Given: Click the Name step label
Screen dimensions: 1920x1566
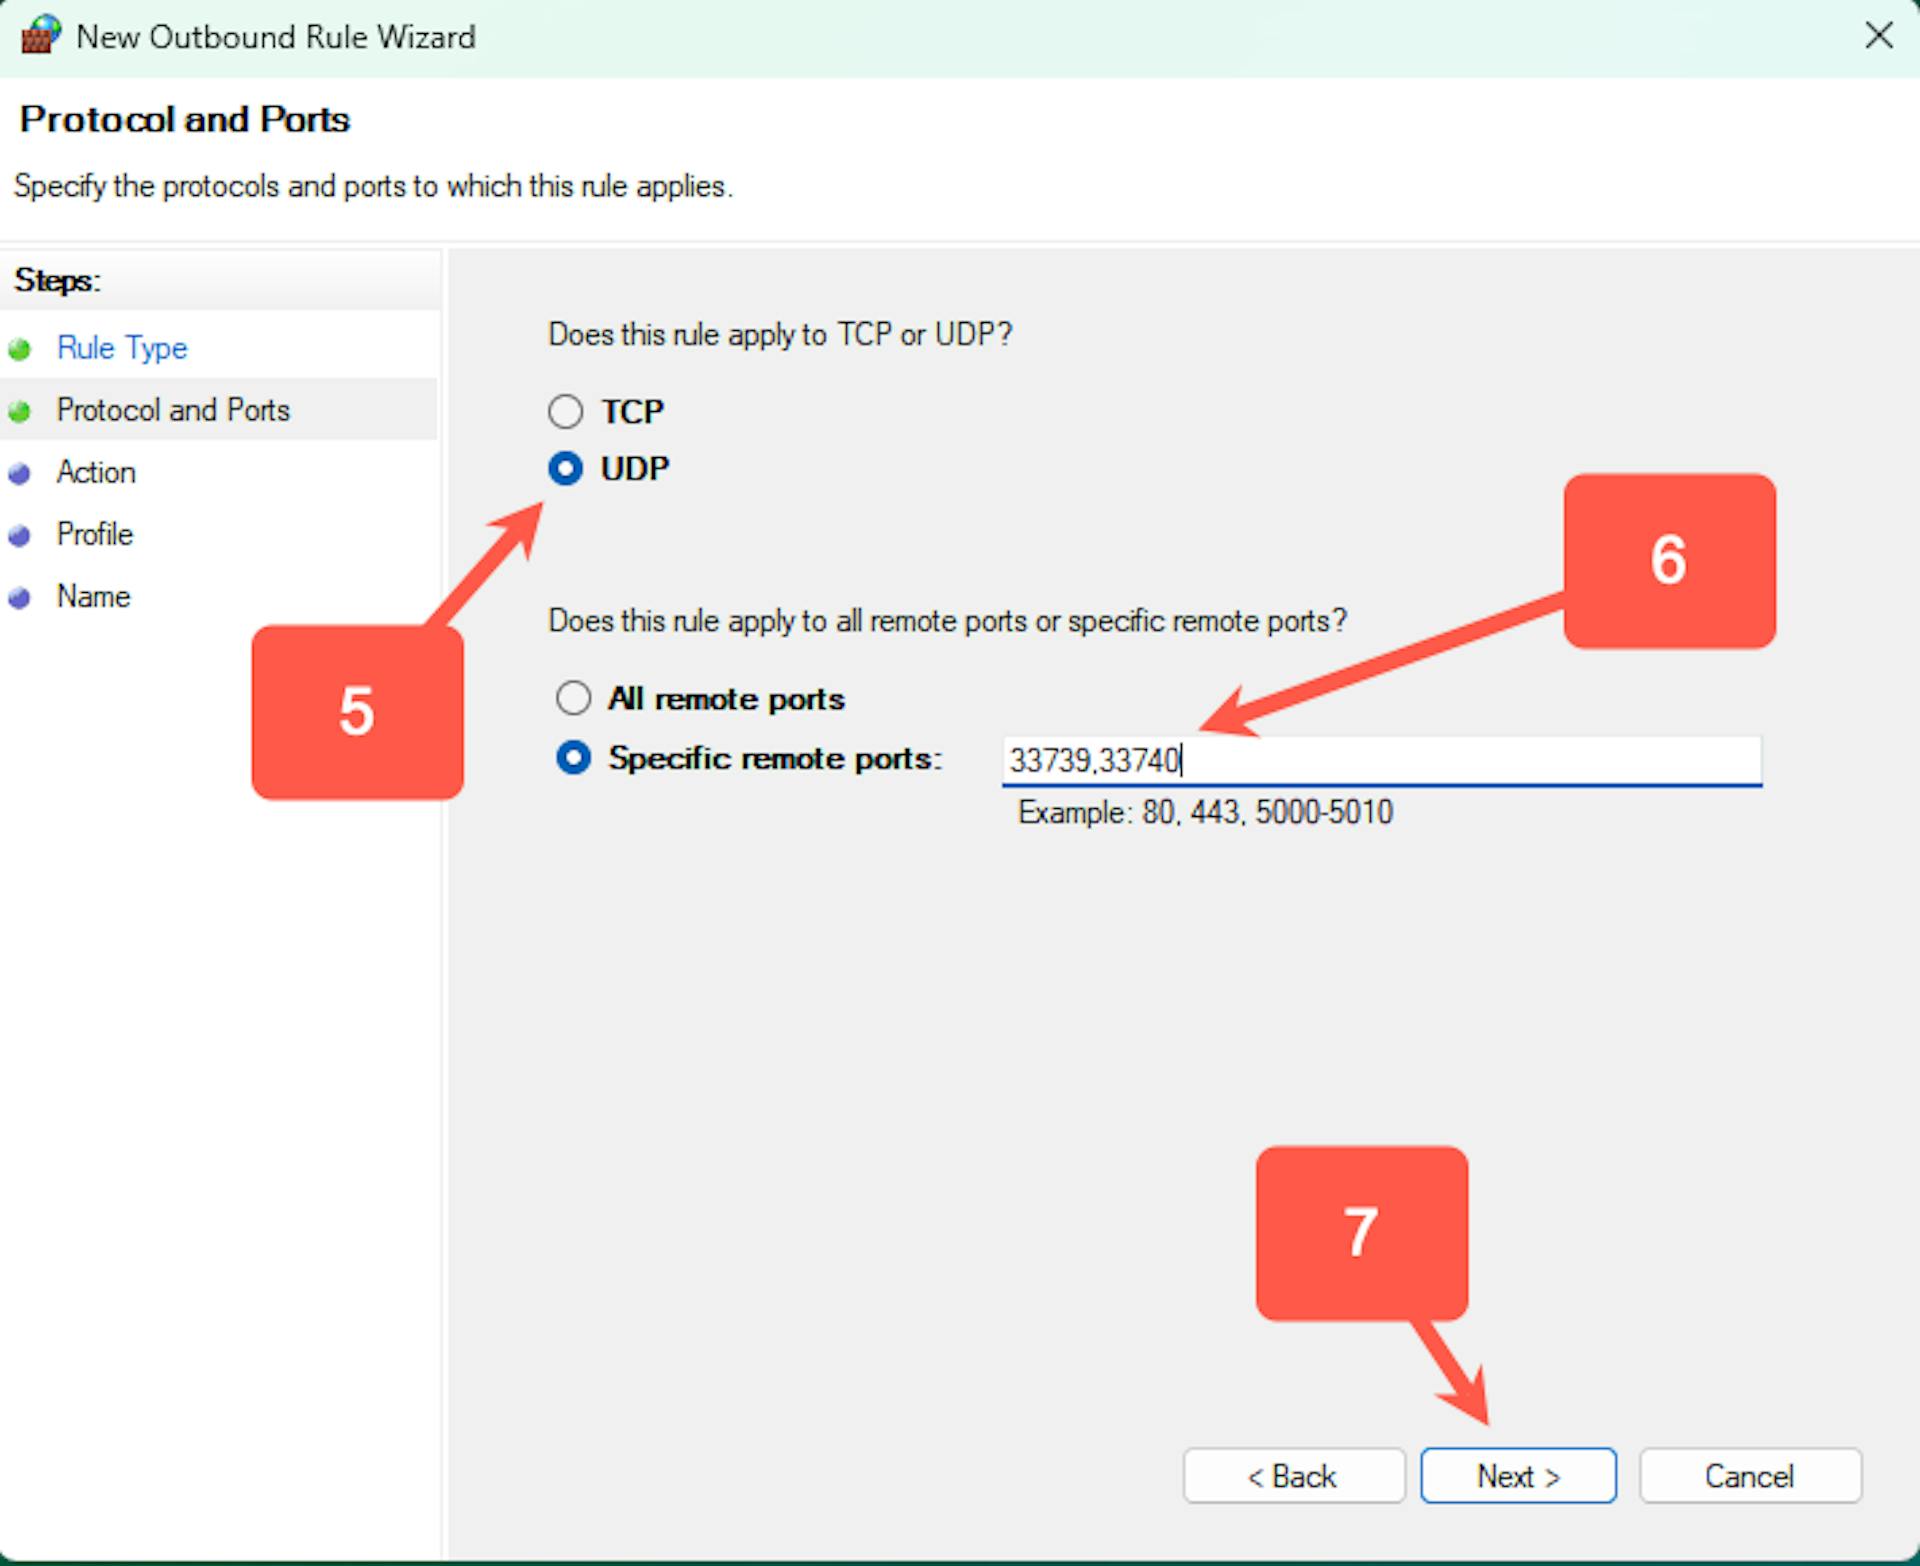Looking at the screenshot, I should click(x=94, y=596).
